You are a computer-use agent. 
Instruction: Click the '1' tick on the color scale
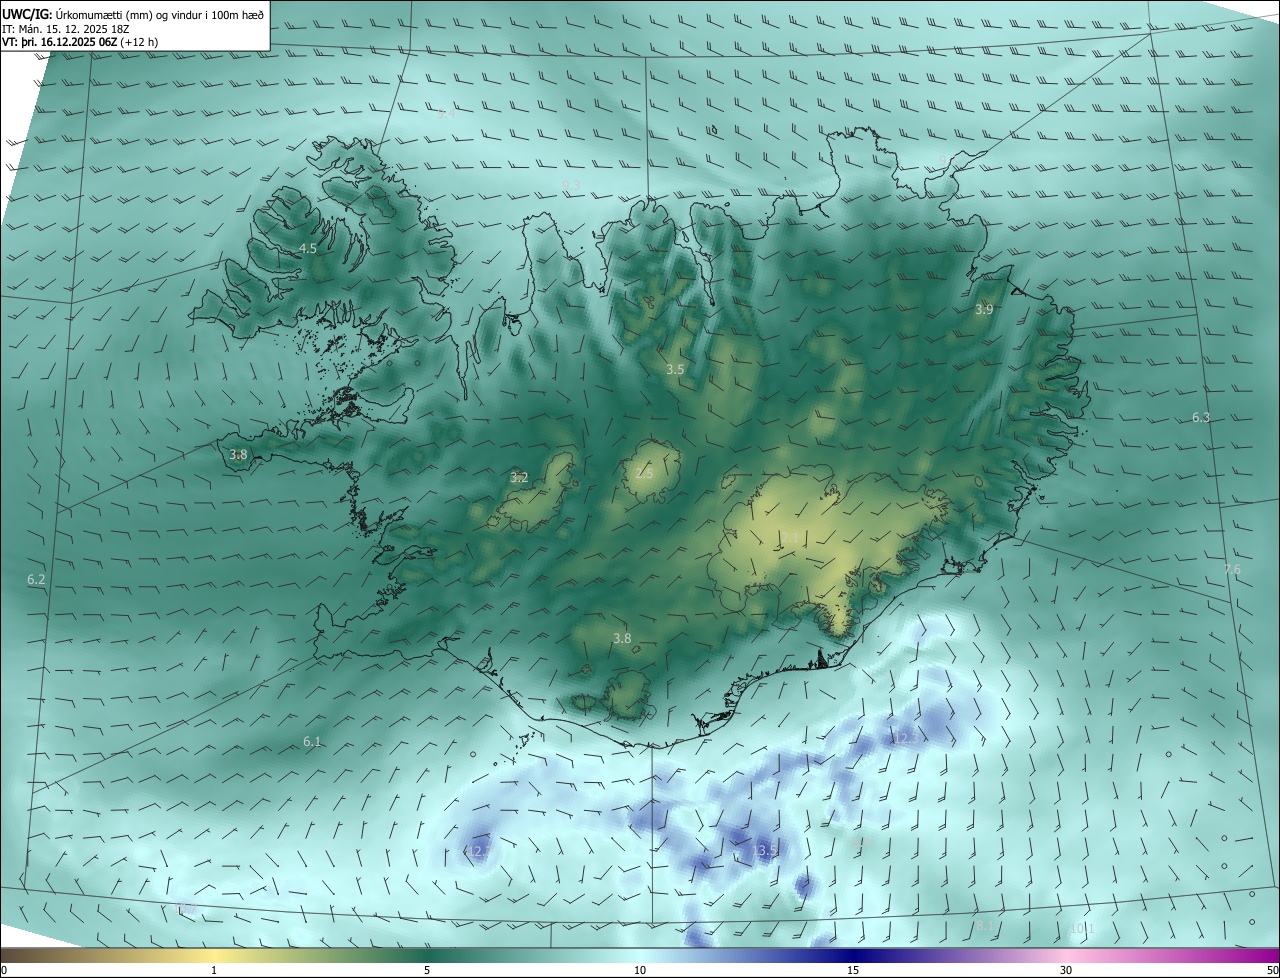(x=214, y=970)
